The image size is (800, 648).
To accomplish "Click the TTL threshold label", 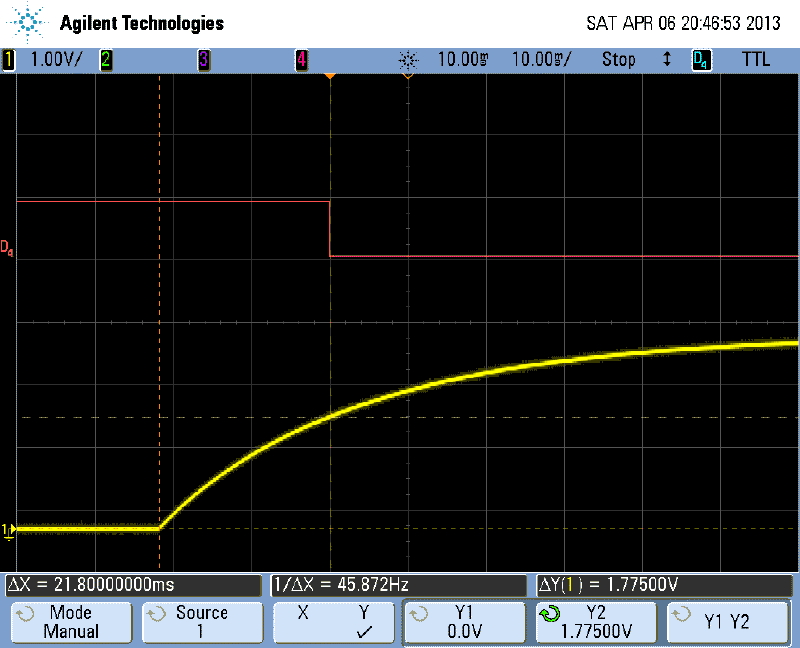I will pos(756,60).
